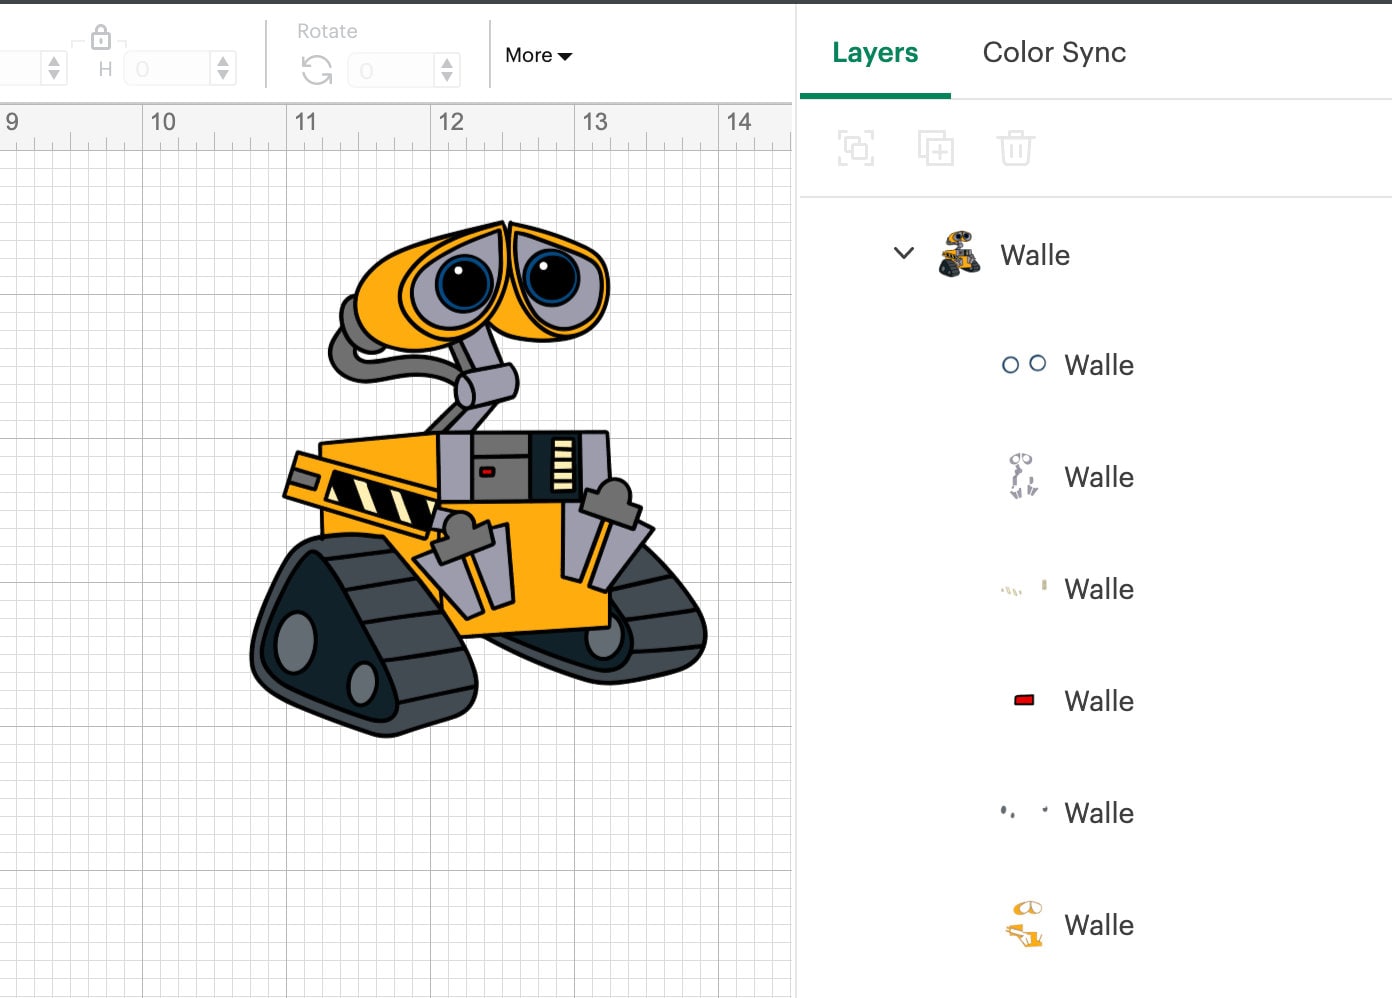Open the More dropdown in the toolbar
Image resolution: width=1392 pixels, height=998 pixels.
(x=538, y=55)
